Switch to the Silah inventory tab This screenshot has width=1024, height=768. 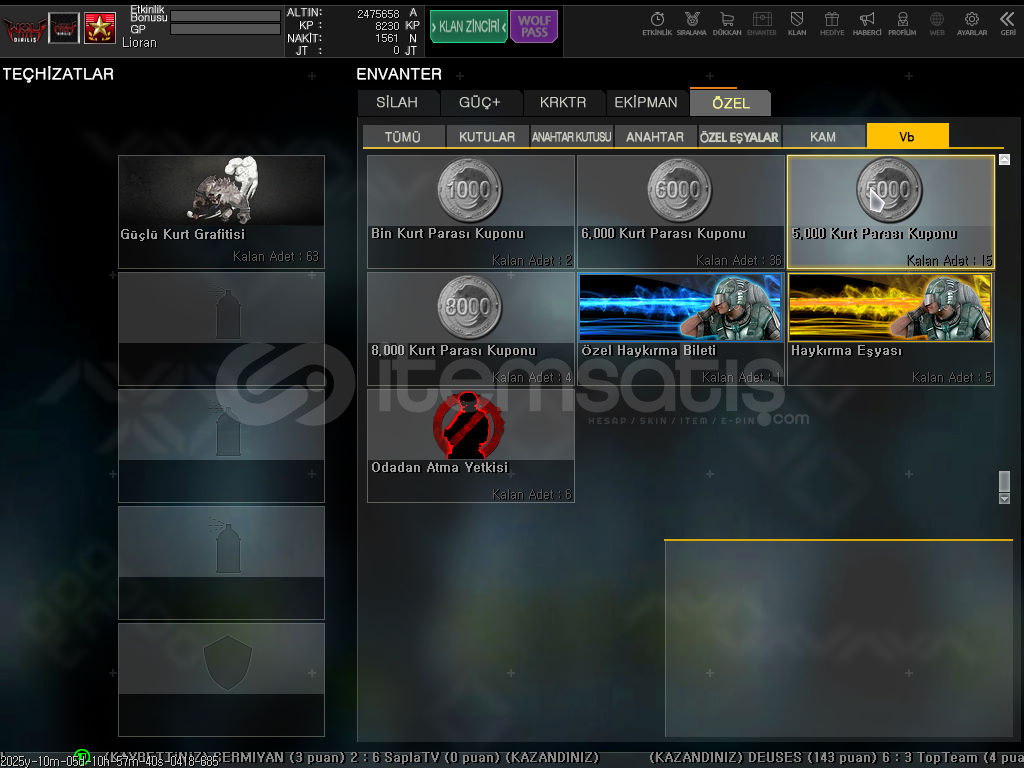[397, 103]
